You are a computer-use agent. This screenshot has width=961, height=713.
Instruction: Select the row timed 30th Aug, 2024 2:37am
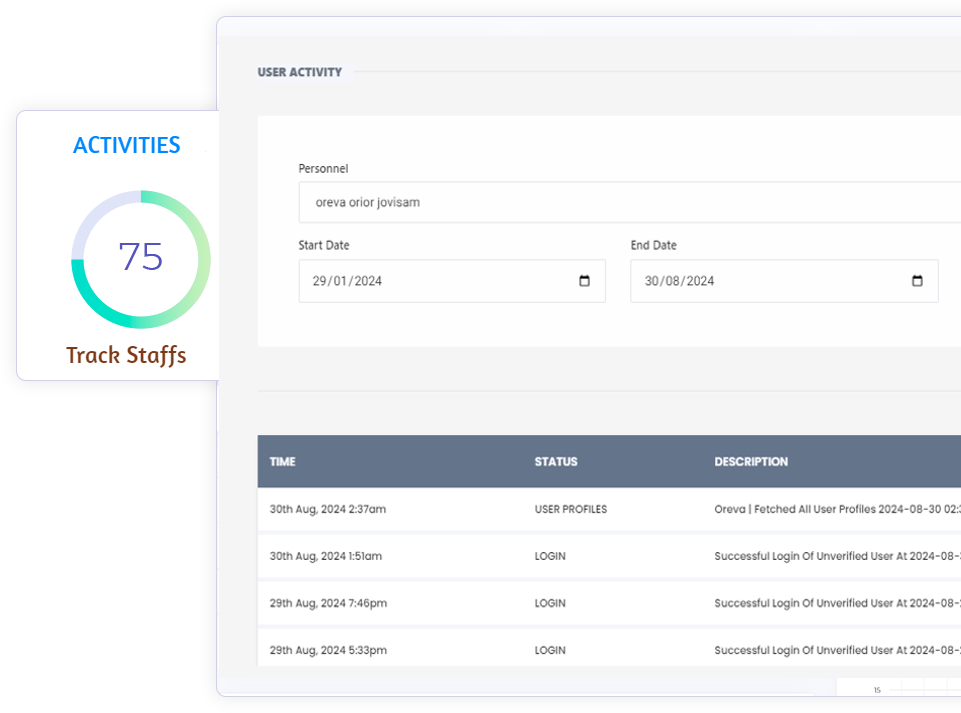pos(609,509)
